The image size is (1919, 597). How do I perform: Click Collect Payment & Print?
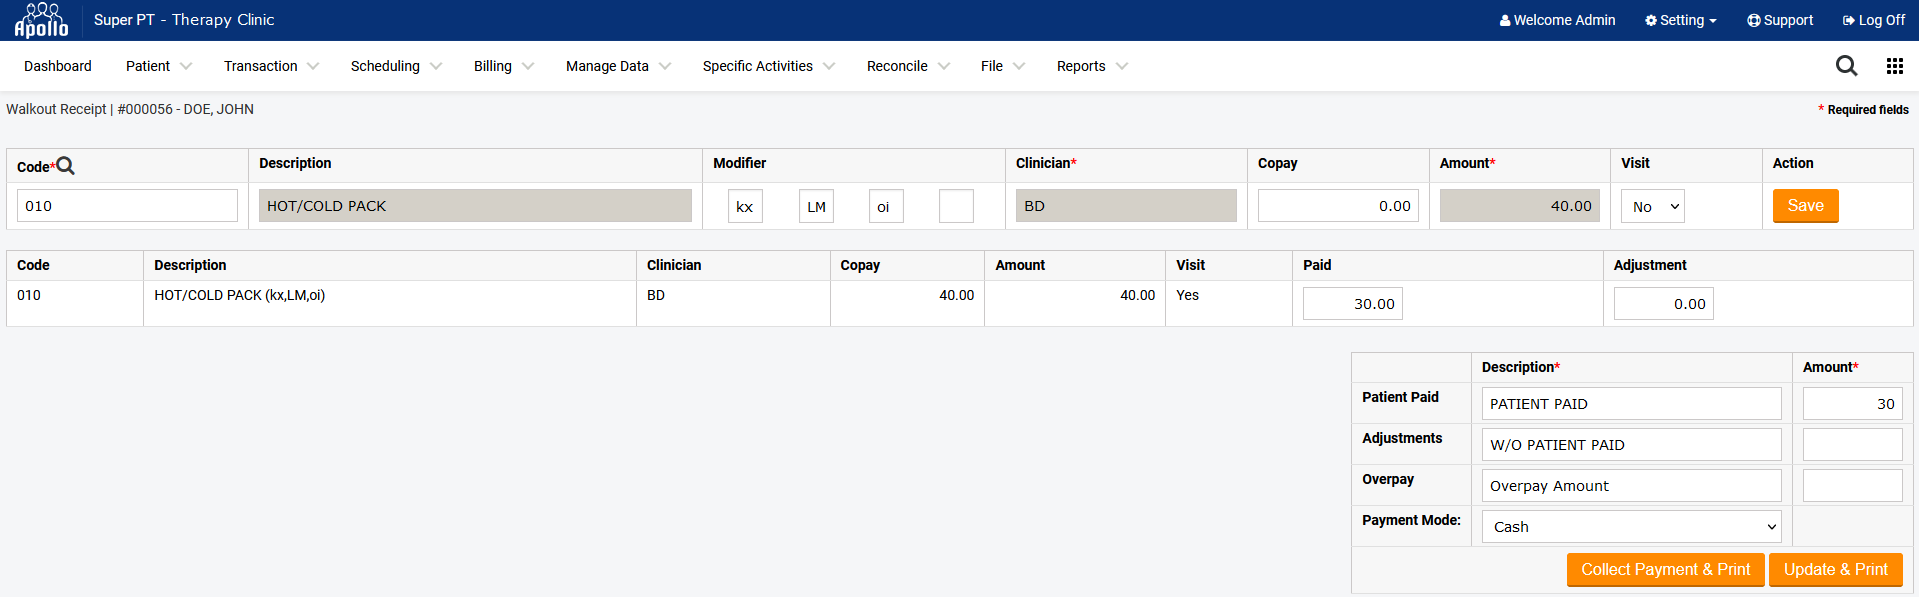[1665, 570]
